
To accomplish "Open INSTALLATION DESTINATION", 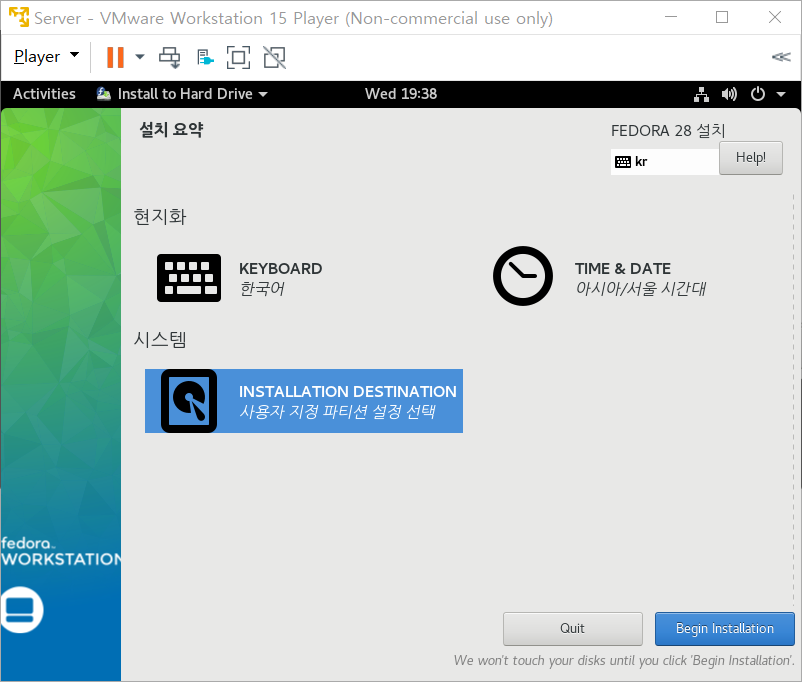I will coord(304,401).
